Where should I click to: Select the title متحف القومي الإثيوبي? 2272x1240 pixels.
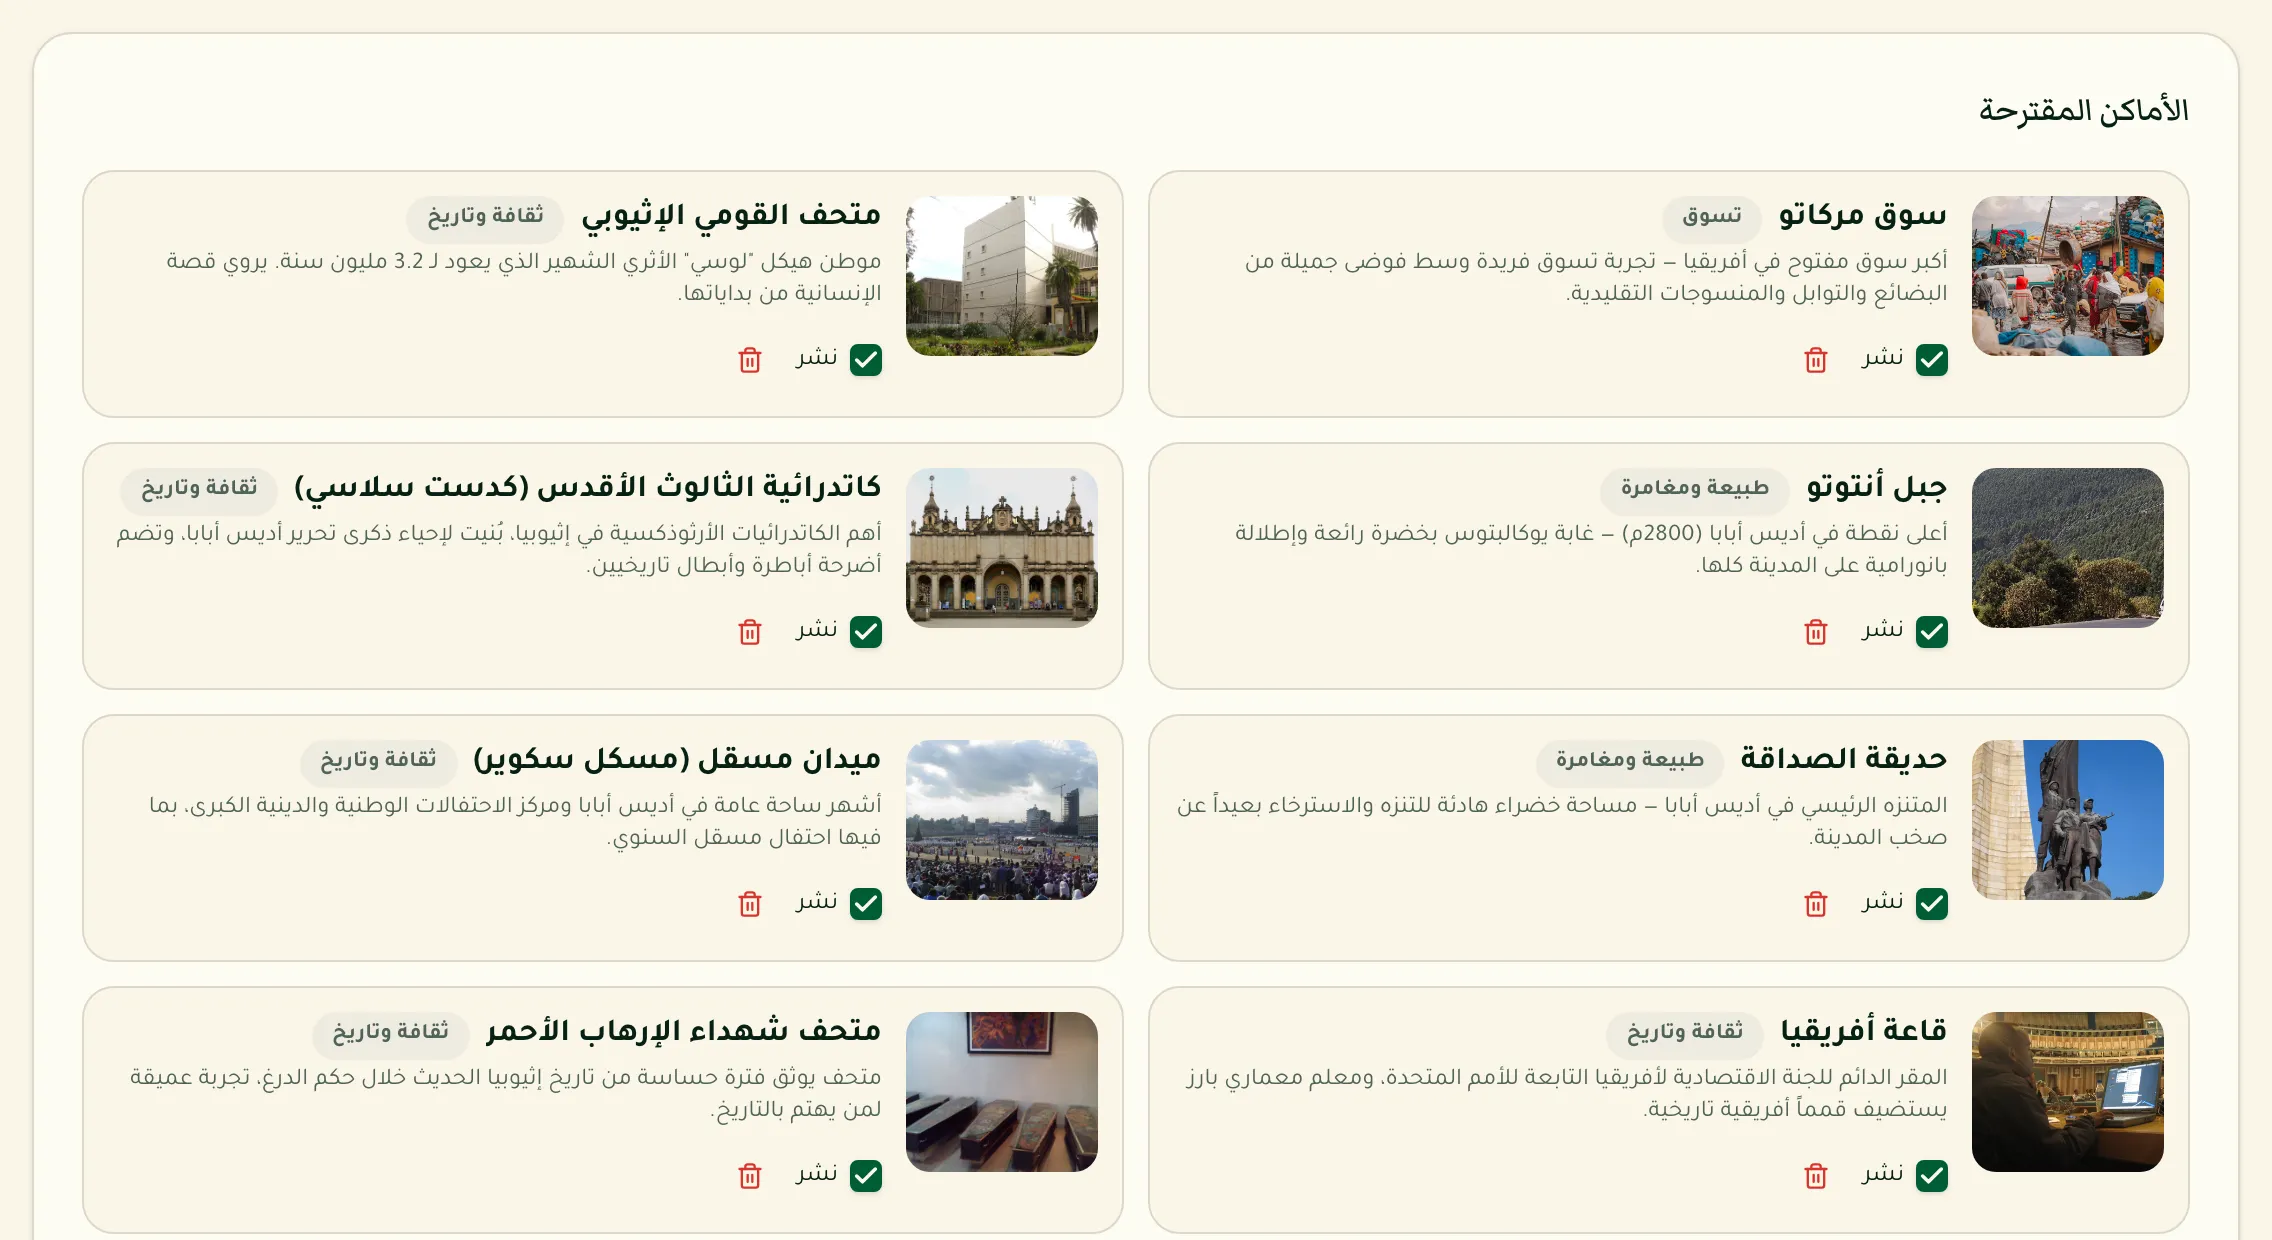[x=731, y=215]
